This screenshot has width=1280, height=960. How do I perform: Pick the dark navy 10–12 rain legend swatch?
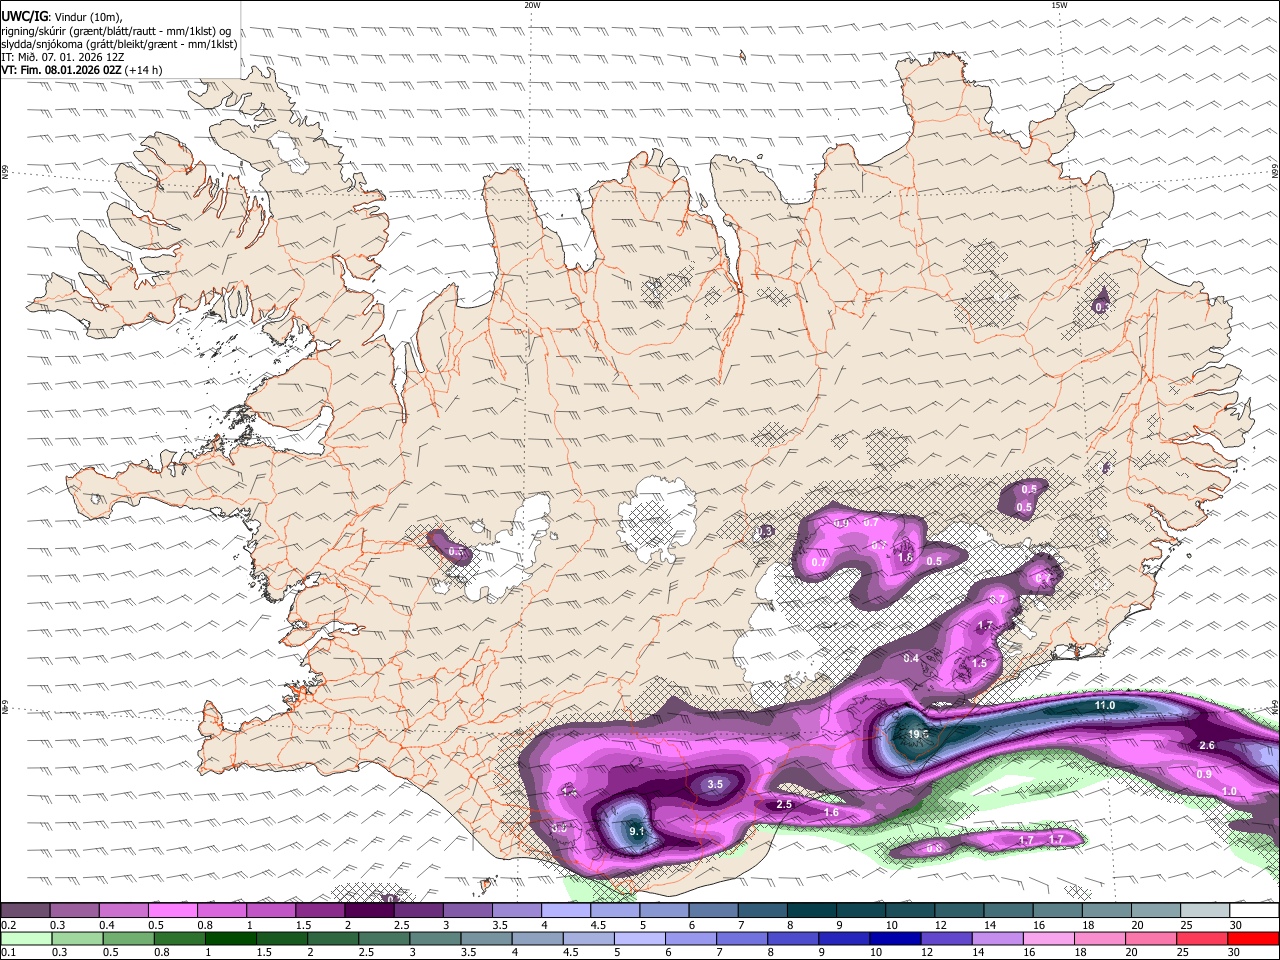[893, 939]
